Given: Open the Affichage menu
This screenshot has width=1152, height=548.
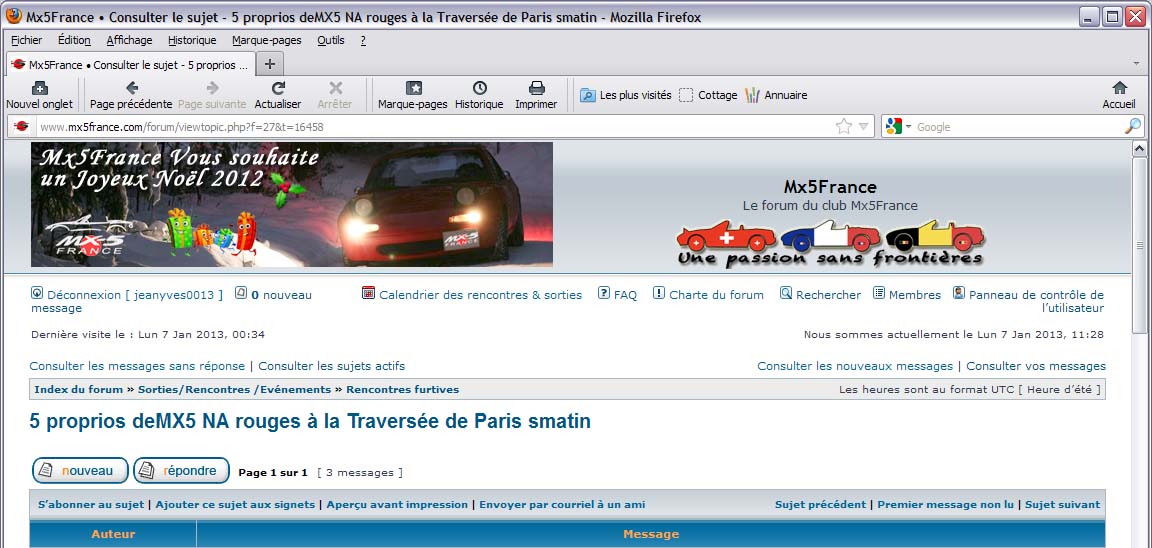Looking at the screenshot, I should point(129,40).
